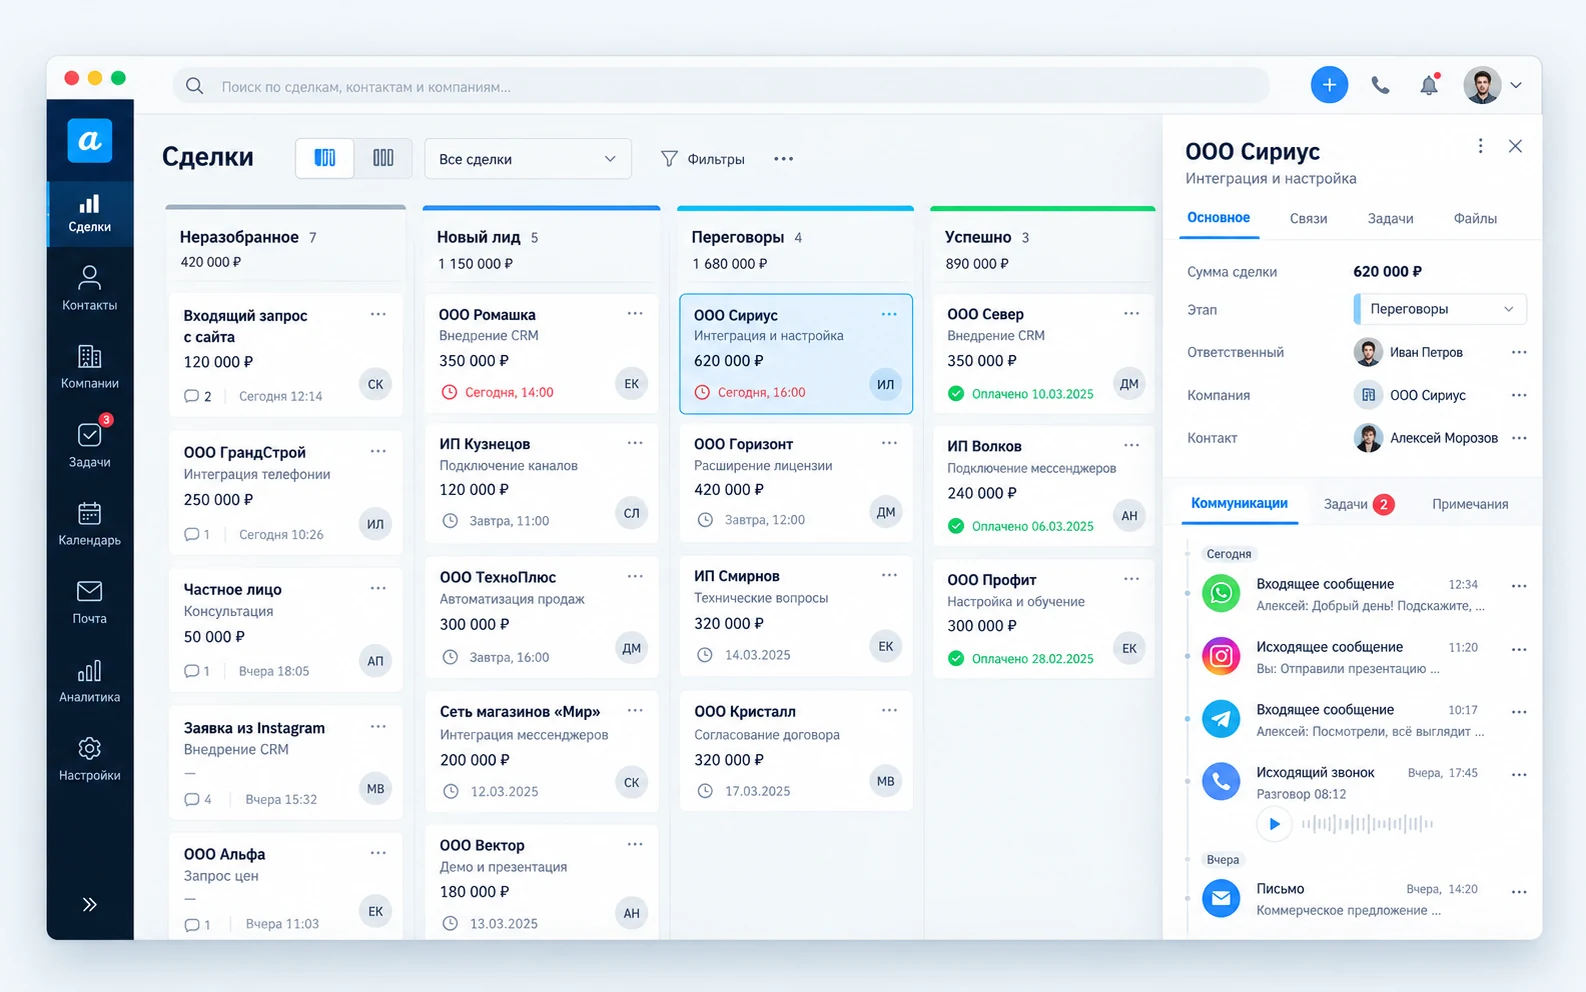The height and width of the screenshot is (992, 1586).
Task: Open more options next to Фильтры
Action: click(x=784, y=159)
